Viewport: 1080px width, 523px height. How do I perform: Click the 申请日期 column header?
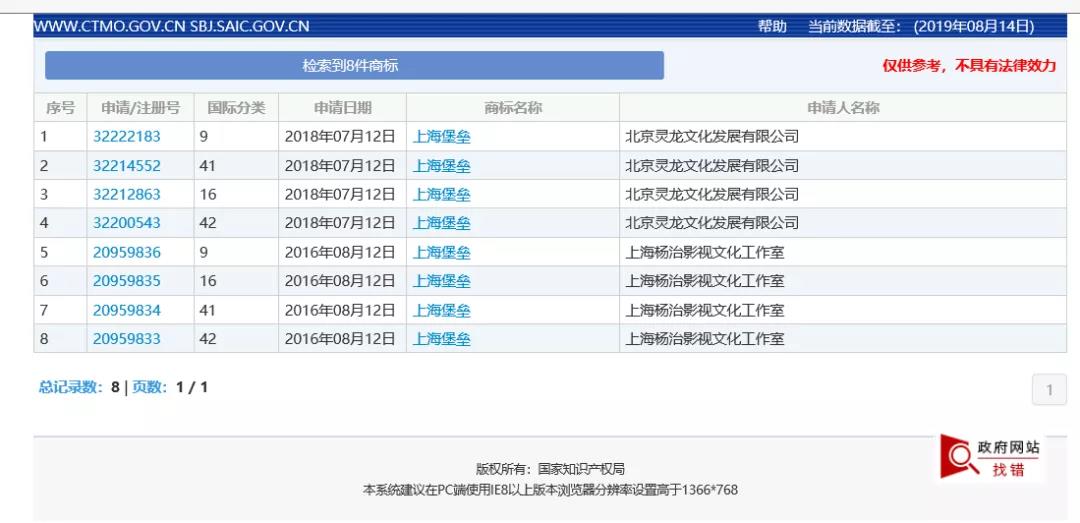click(x=342, y=107)
